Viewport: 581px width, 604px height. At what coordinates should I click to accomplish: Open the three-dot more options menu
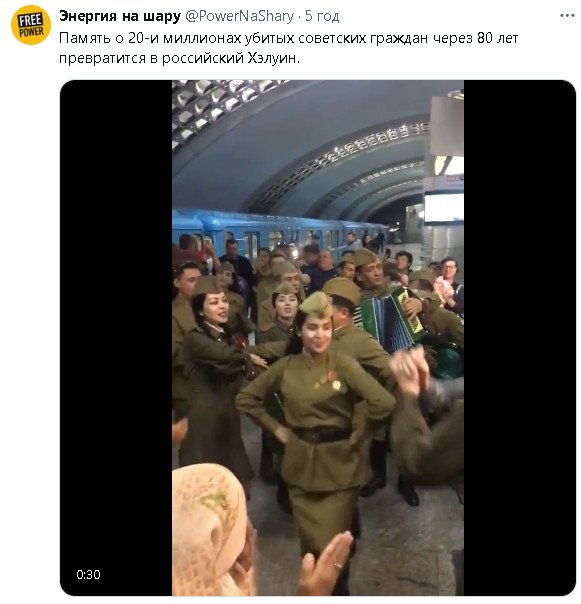coord(567,16)
